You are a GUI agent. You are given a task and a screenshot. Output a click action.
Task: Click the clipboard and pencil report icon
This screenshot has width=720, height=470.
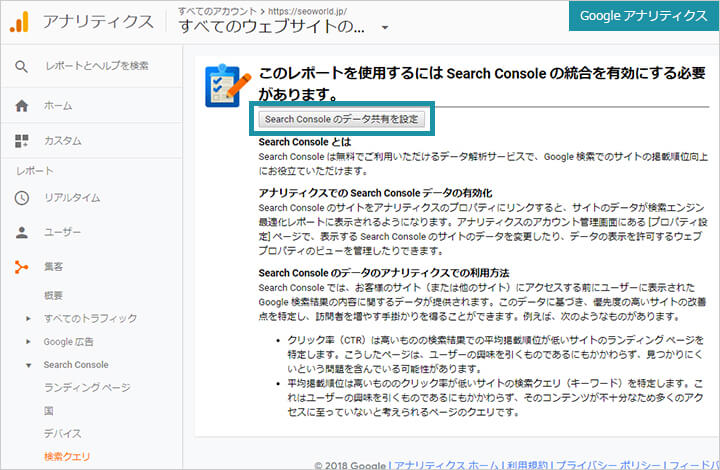click(x=228, y=85)
